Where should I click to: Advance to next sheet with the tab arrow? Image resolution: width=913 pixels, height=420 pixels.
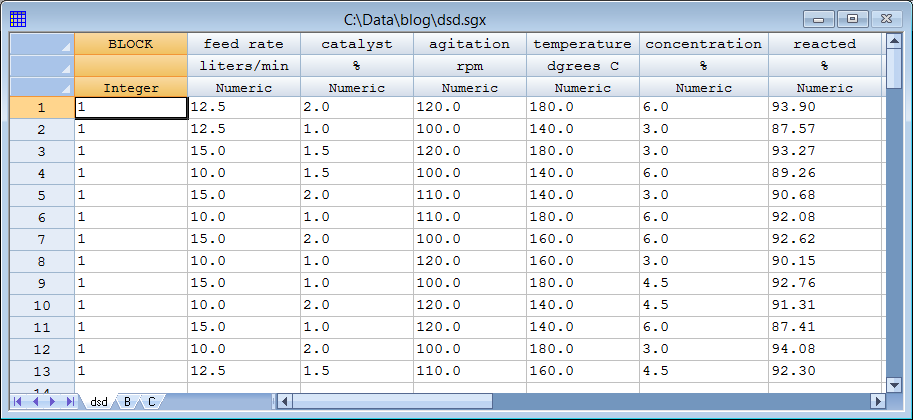(53, 401)
